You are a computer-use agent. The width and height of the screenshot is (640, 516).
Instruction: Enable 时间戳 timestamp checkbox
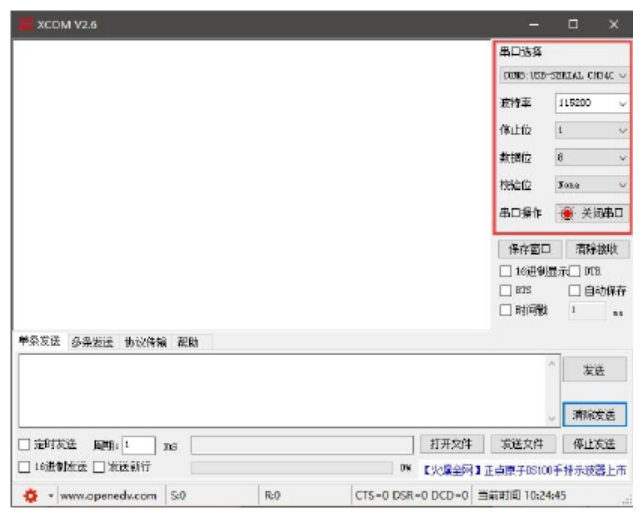click(x=505, y=310)
